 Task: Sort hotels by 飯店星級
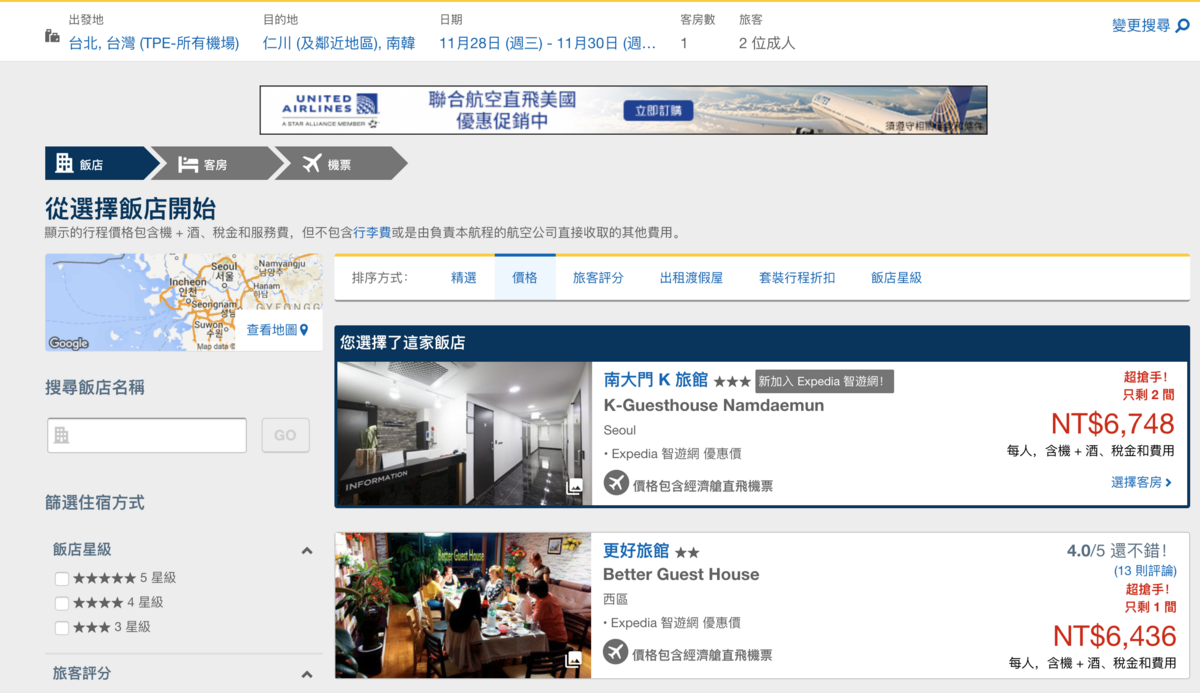pos(896,278)
